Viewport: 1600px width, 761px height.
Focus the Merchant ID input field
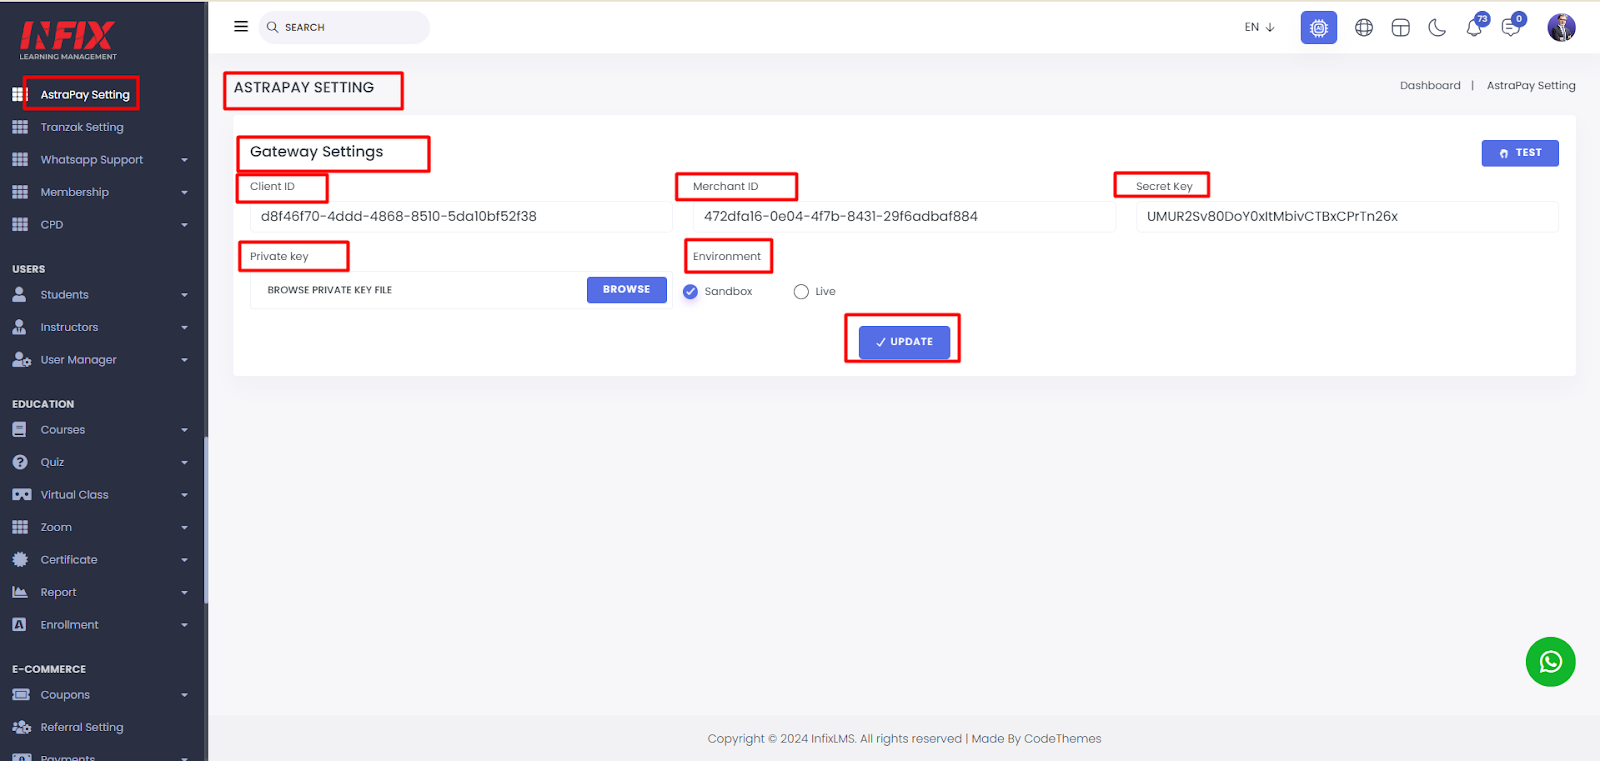point(904,217)
